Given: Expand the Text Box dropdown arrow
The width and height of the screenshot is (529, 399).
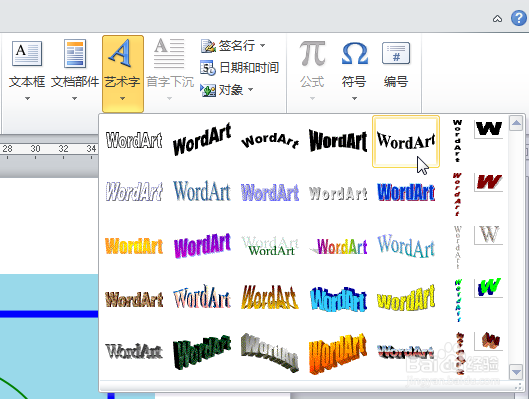Looking at the screenshot, I should coord(27,98).
